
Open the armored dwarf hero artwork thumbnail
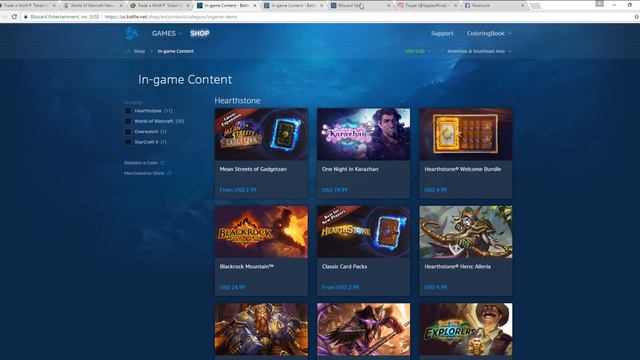pos(262,329)
